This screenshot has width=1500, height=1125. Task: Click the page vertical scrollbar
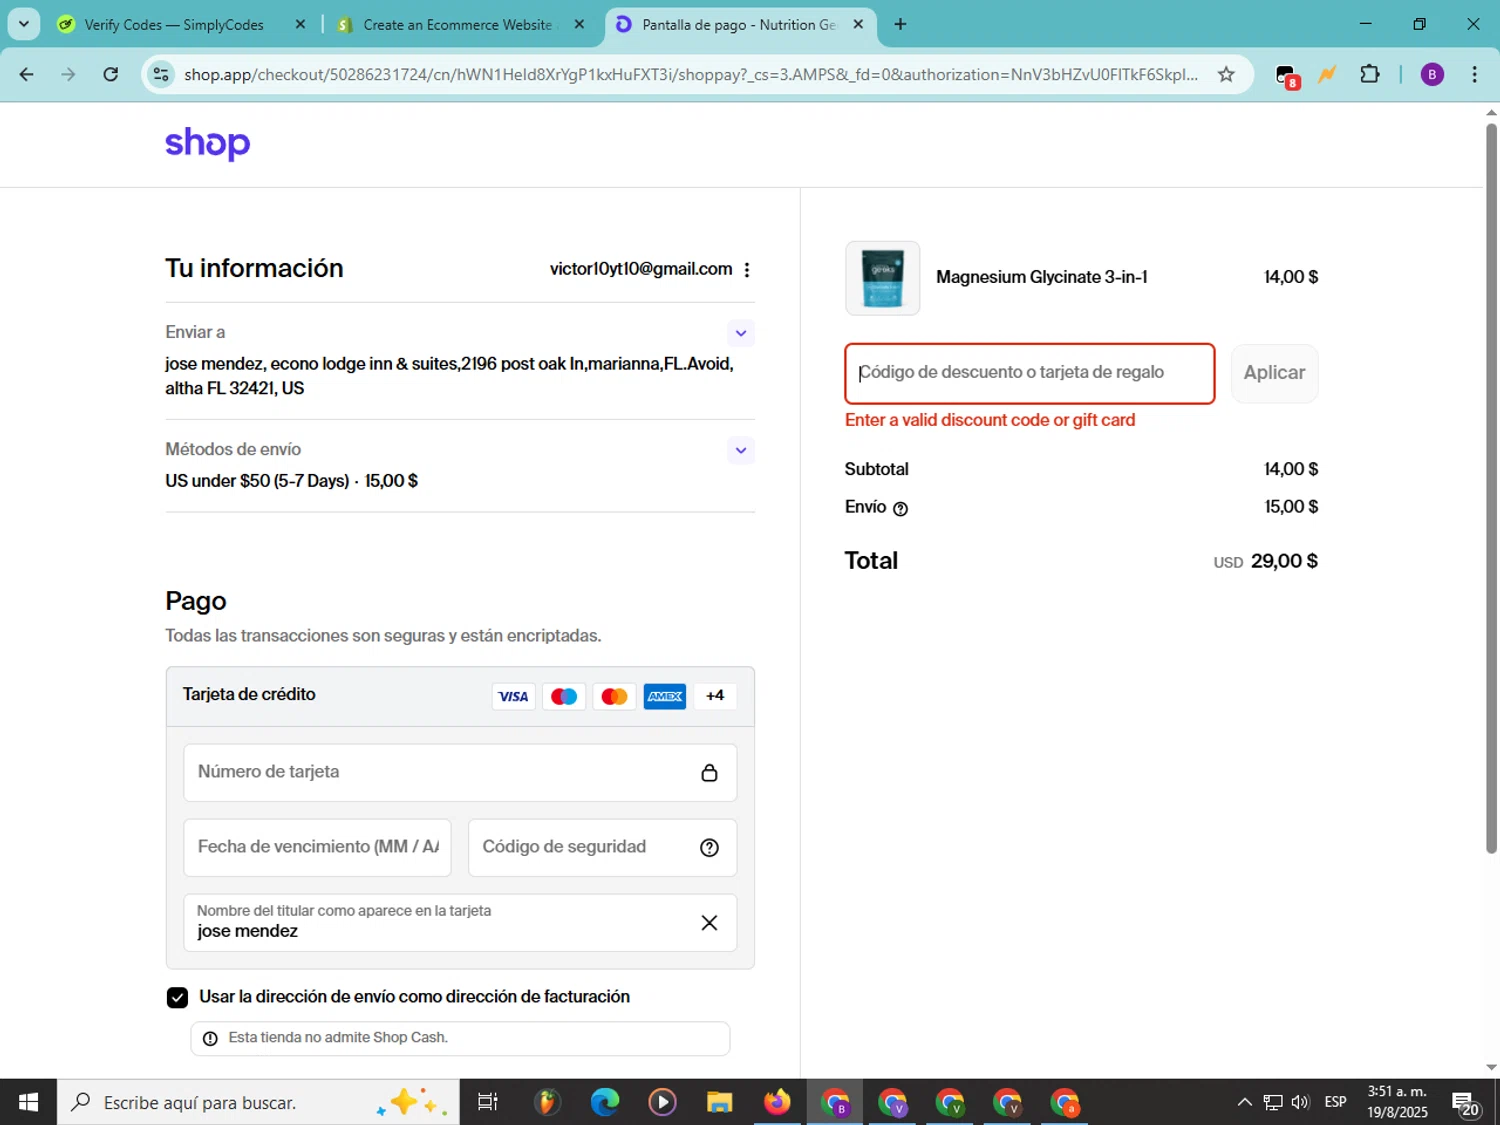click(x=1491, y=488)
